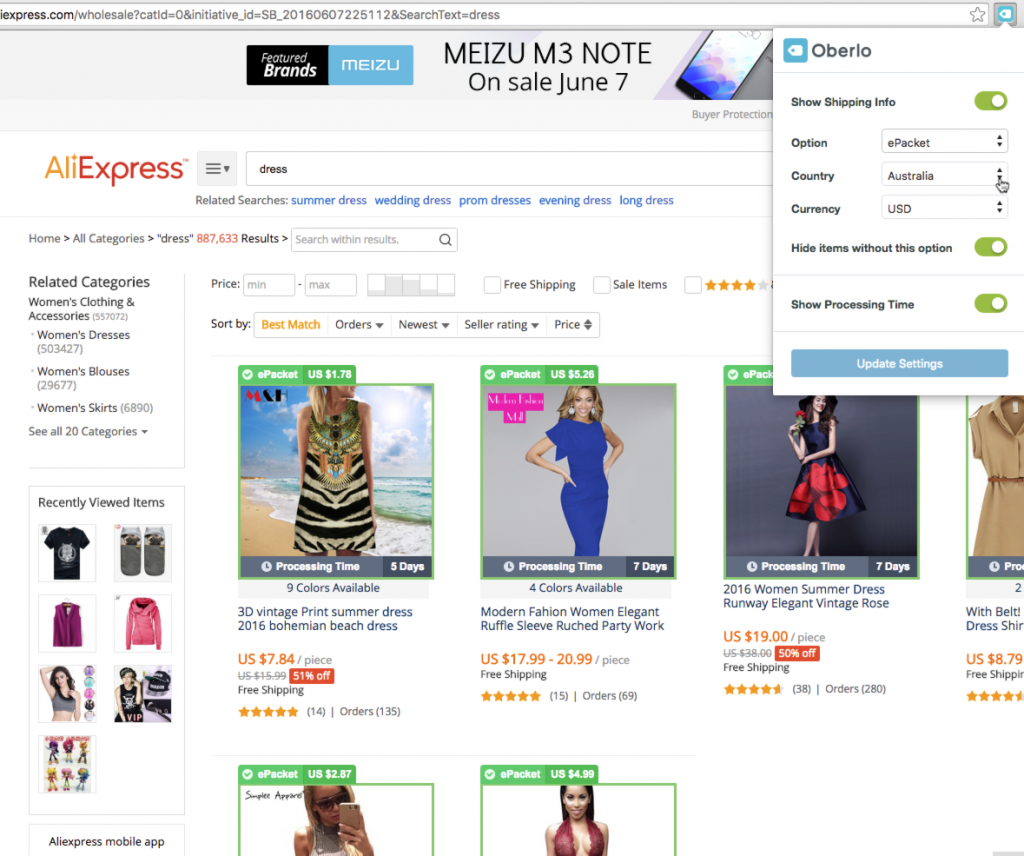The height and width of the screenshot is (856, 1024).
Task: Go to All Categories breadcrumb
Action: [108, 238]
